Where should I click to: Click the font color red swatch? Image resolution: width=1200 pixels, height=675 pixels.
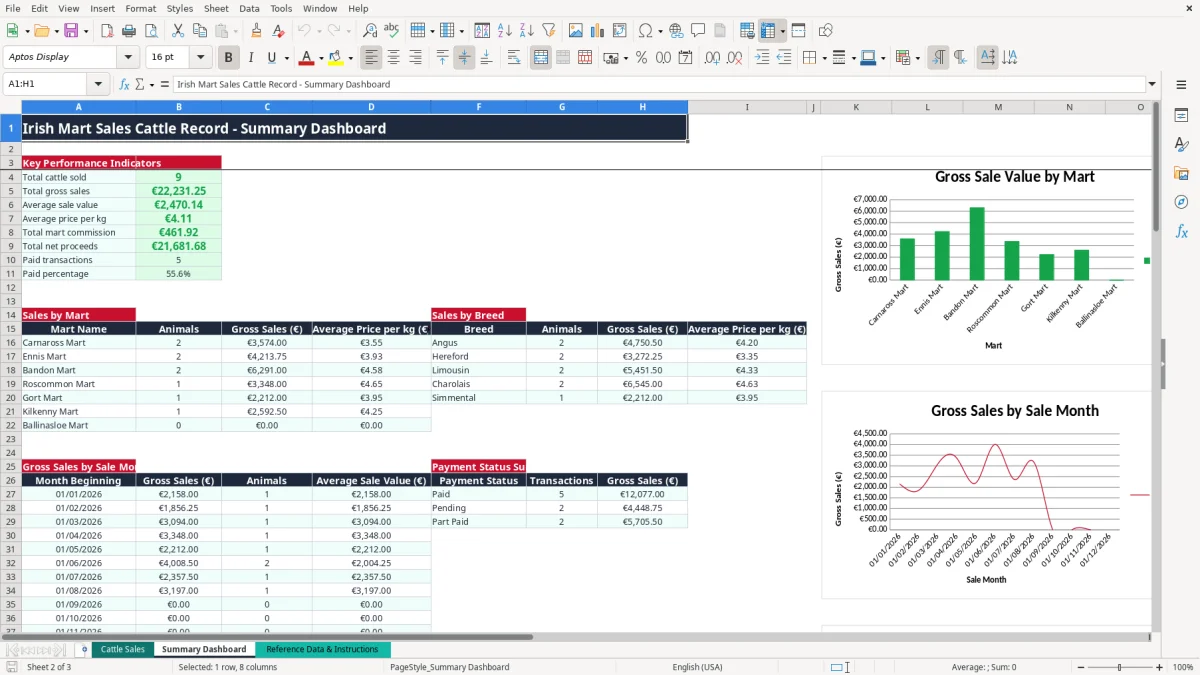pos(307,58)
